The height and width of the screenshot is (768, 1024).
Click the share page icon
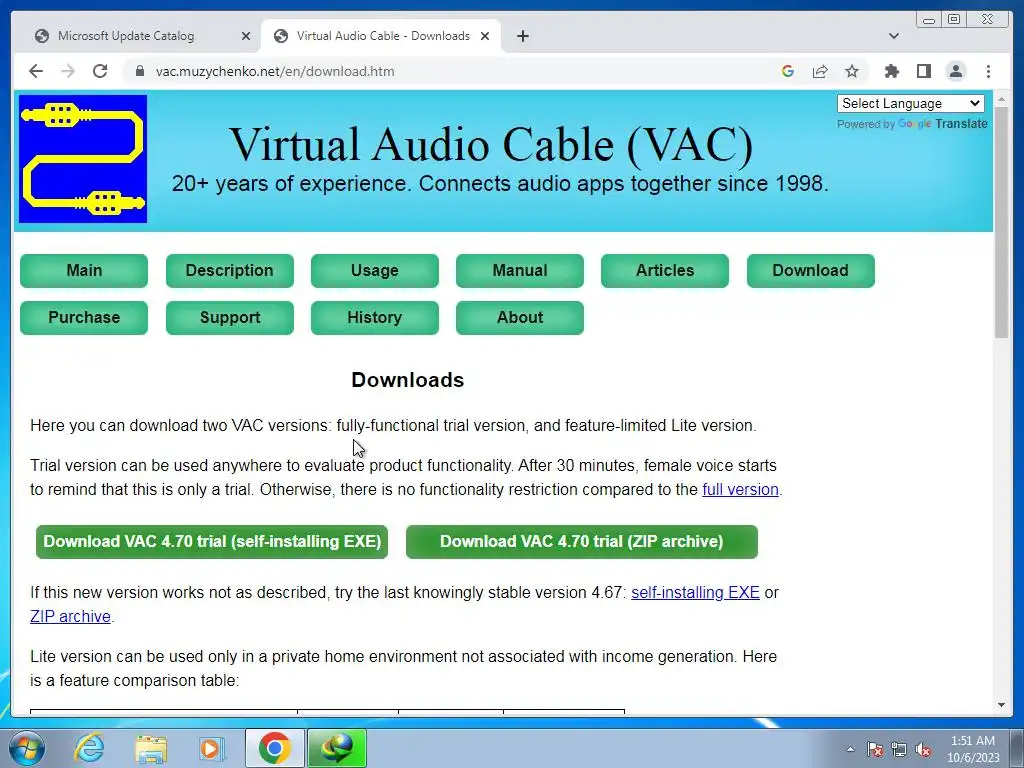pyautogui.click(x=820, y=71)
